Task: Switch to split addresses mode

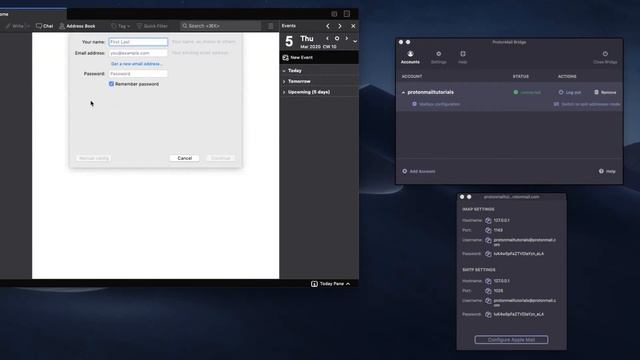Action: tap(587, 104)
